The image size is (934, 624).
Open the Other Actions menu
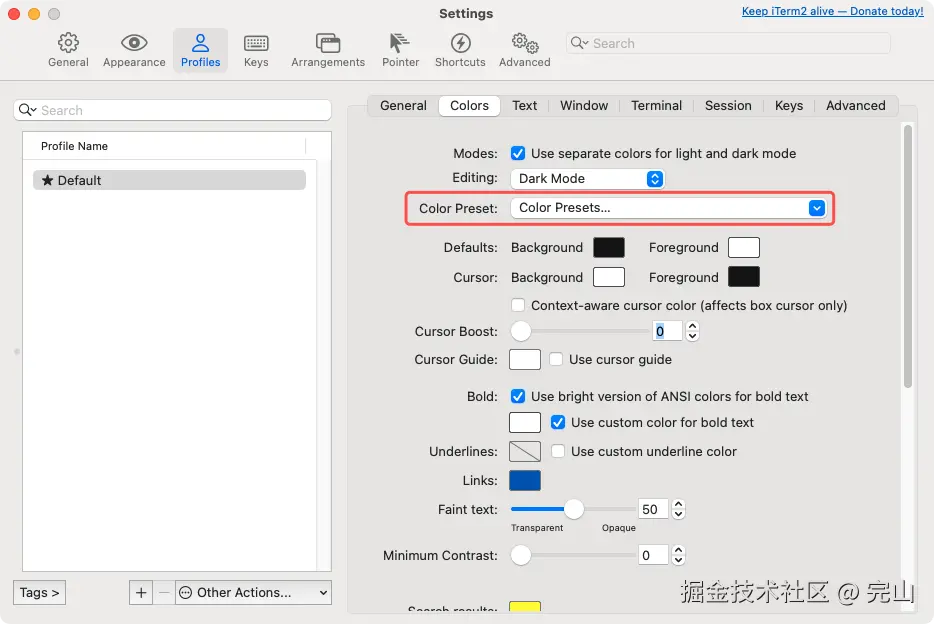click(x=253, y=592)
